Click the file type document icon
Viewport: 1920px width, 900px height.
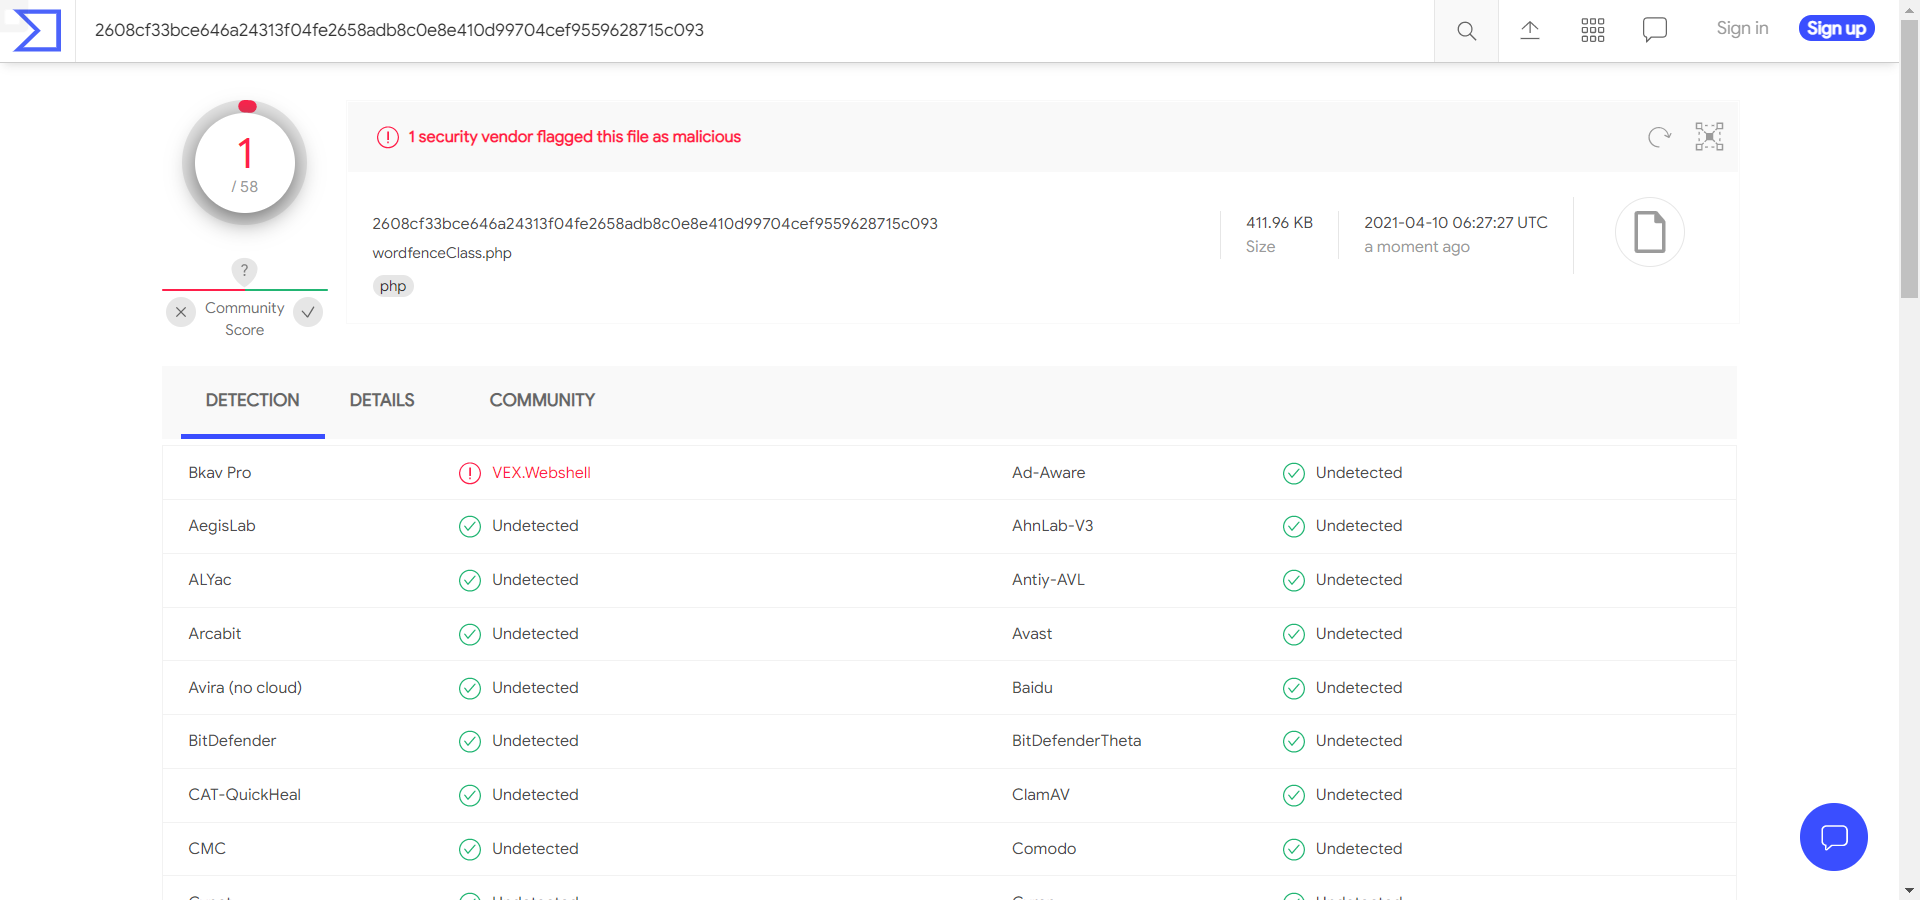point(1650,232)
